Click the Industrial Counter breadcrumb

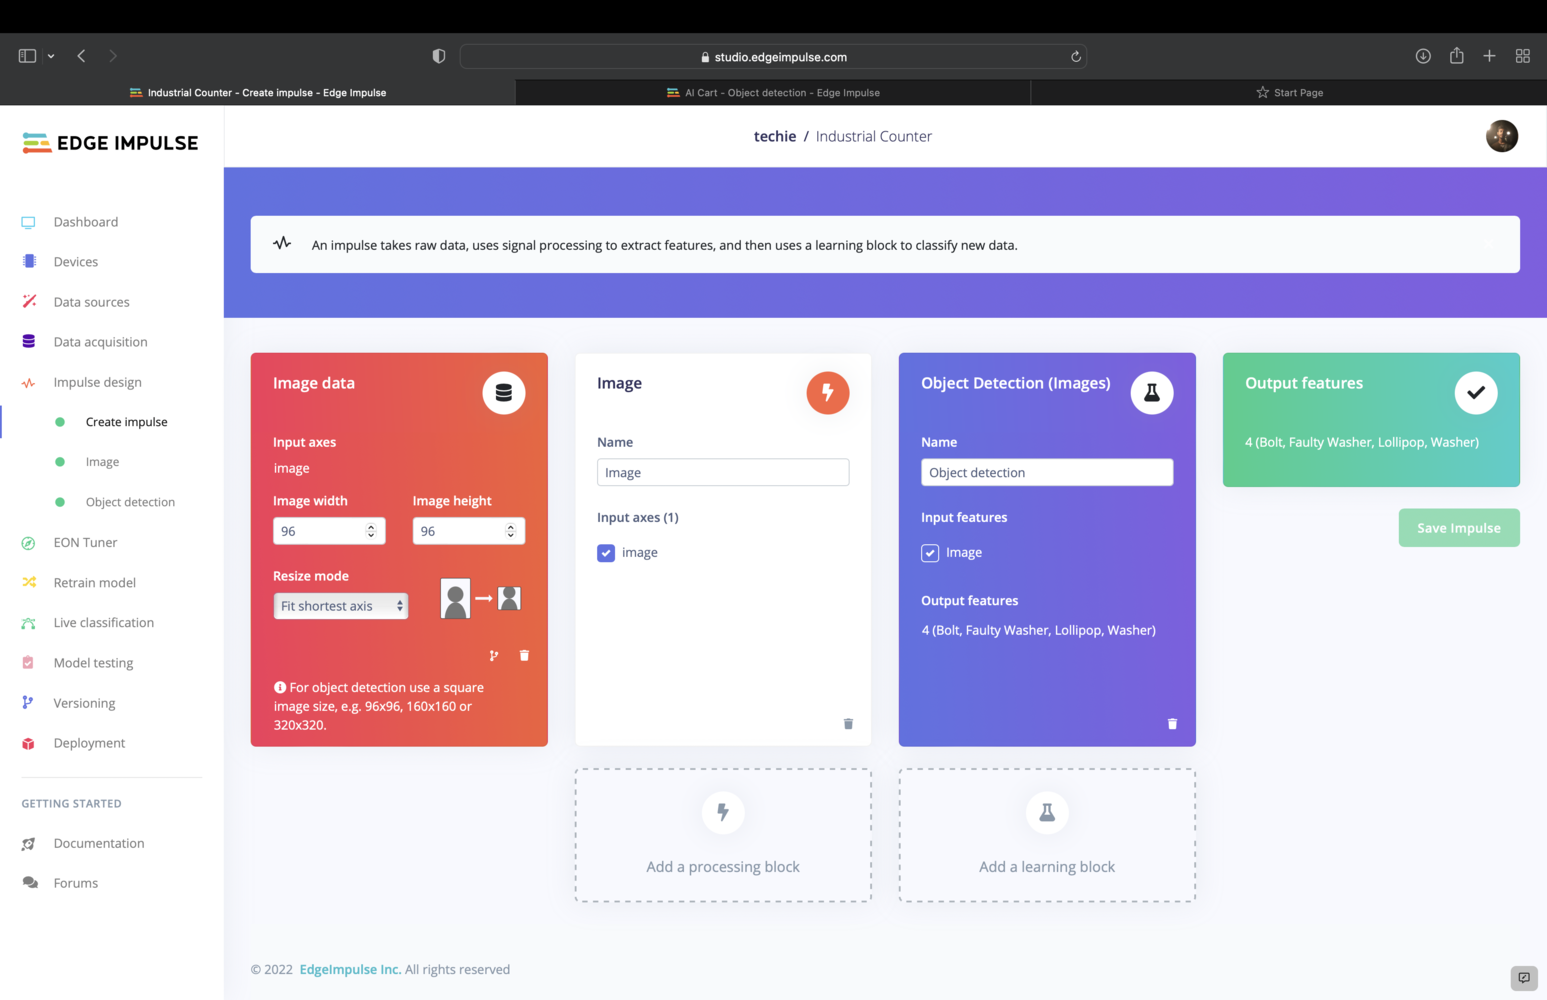tap(873, 136)
